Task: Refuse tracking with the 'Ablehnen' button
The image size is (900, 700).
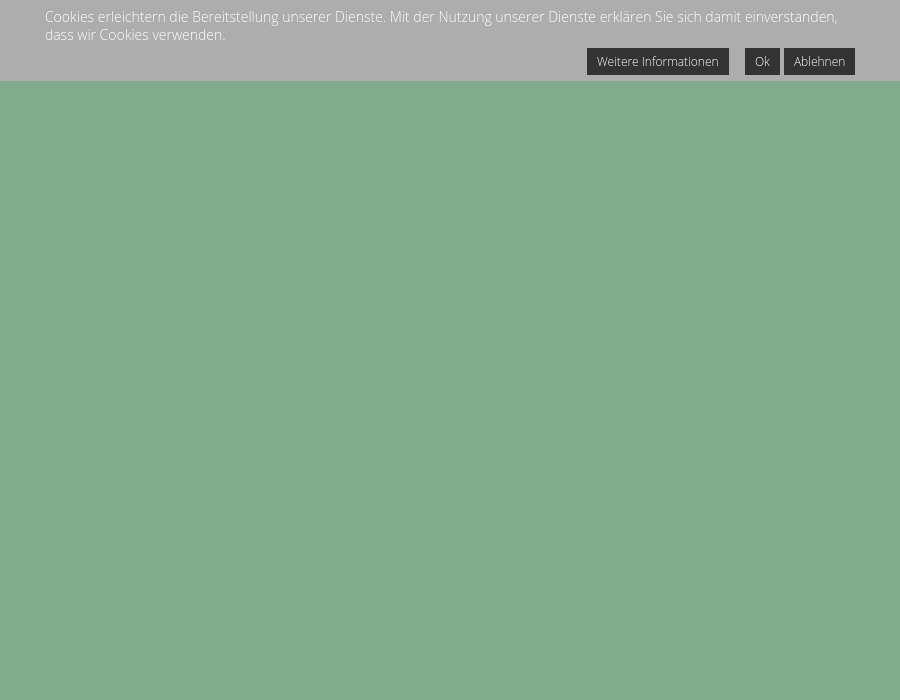Action: [819, 61]
